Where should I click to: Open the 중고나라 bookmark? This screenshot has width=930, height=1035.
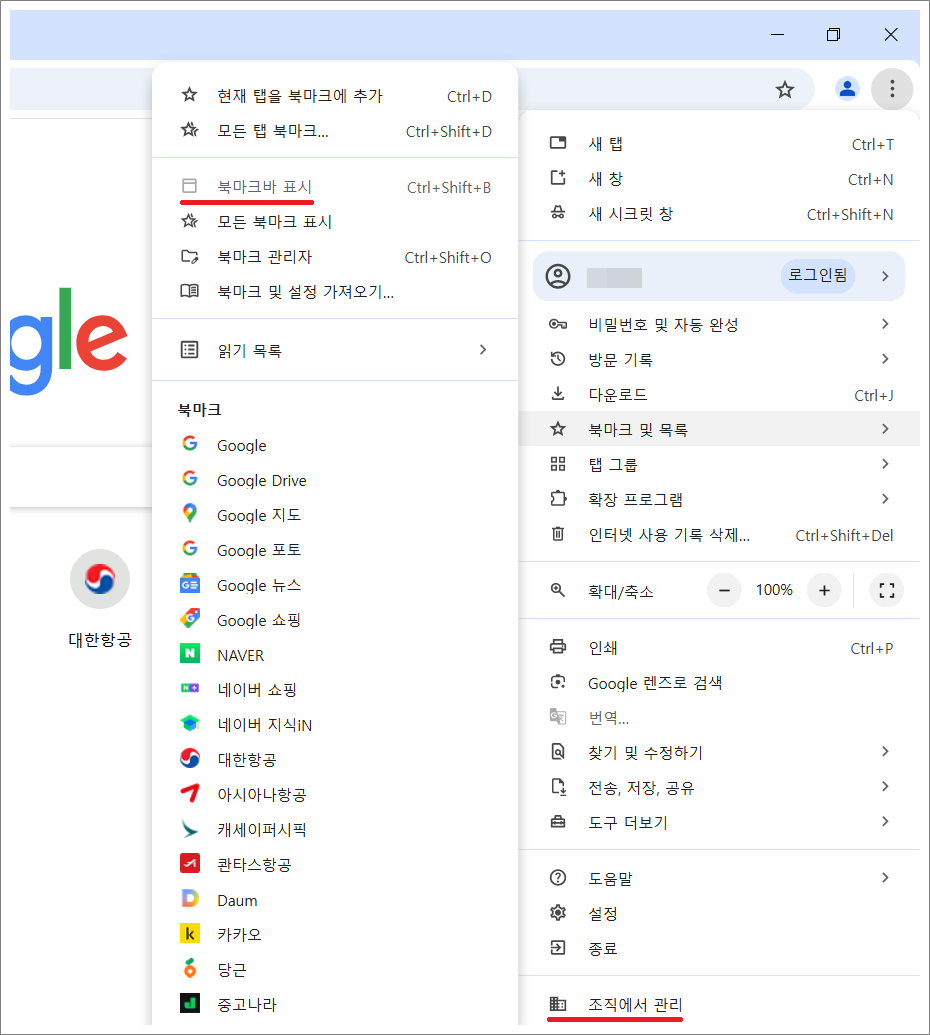(335, 1005)
